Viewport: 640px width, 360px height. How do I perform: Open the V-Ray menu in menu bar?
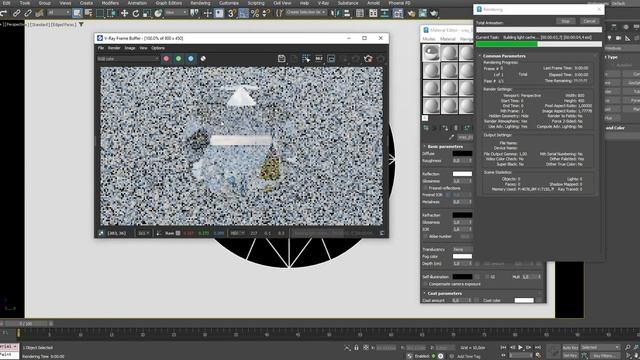(x=323, y=3)
